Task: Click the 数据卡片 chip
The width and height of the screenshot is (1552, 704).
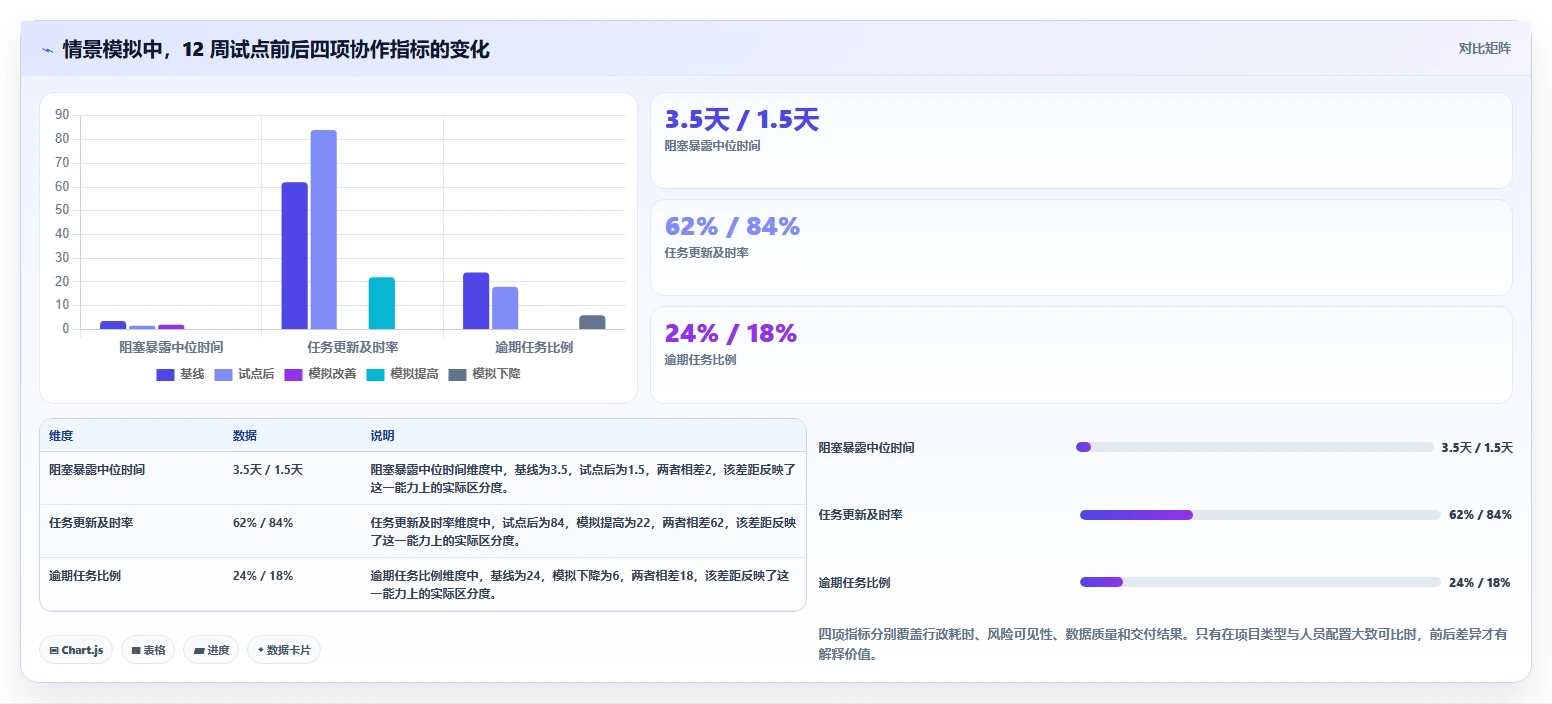Action: 284,650
